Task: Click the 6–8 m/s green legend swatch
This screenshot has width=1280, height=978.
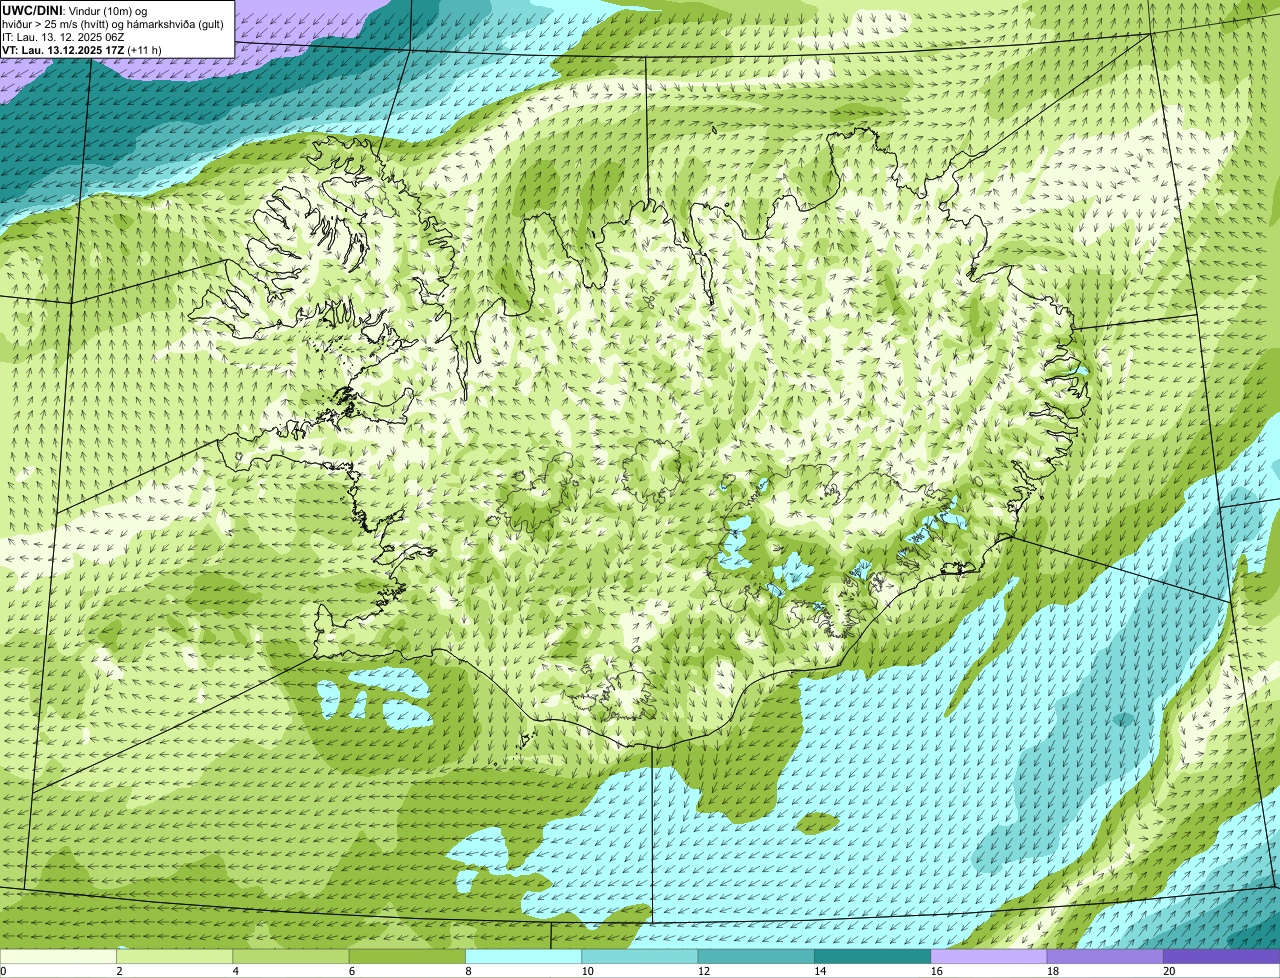Action: pos(407,956)
